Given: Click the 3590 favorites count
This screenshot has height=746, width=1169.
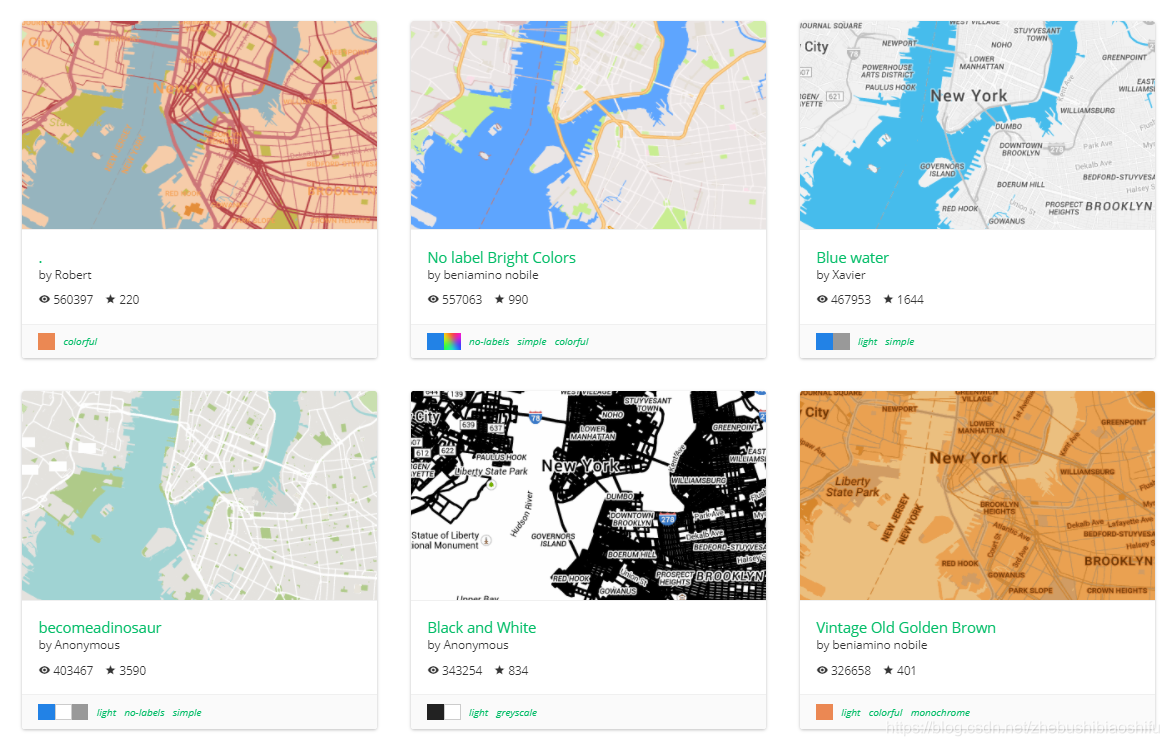Looking at the screenshot, I should tap(133, 671).
